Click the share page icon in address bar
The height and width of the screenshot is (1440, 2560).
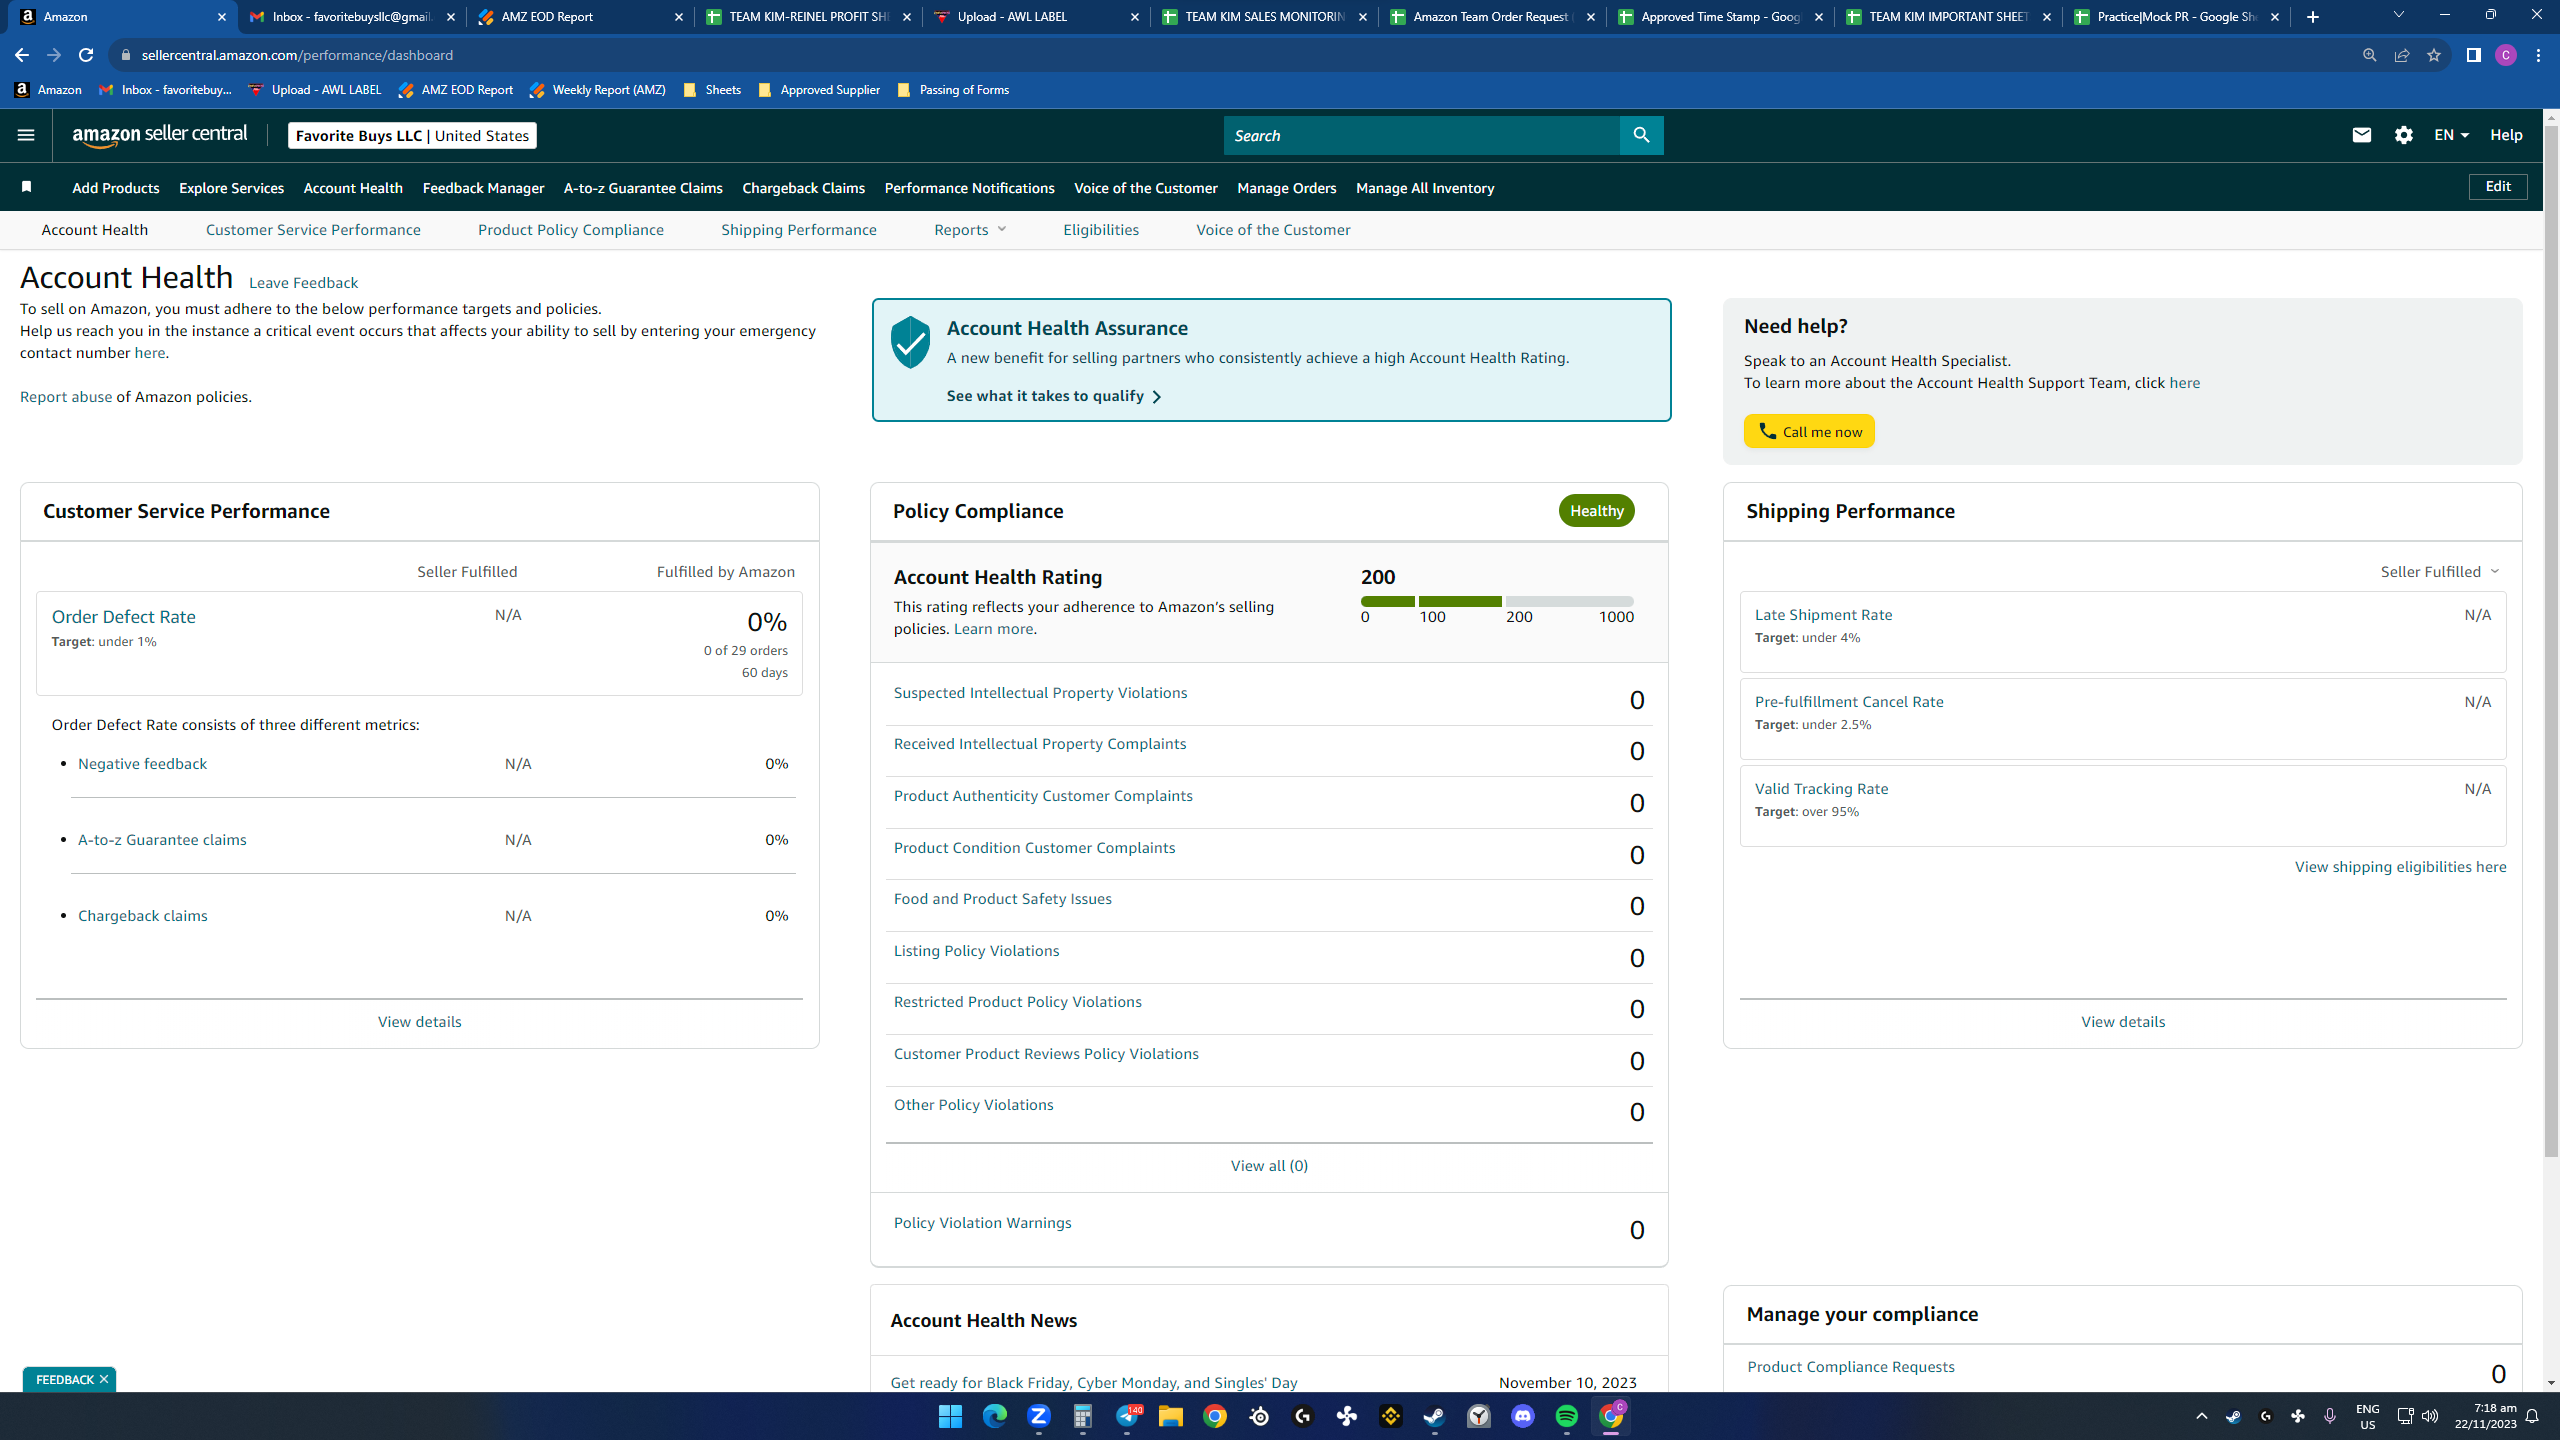tap(2401, 55)
